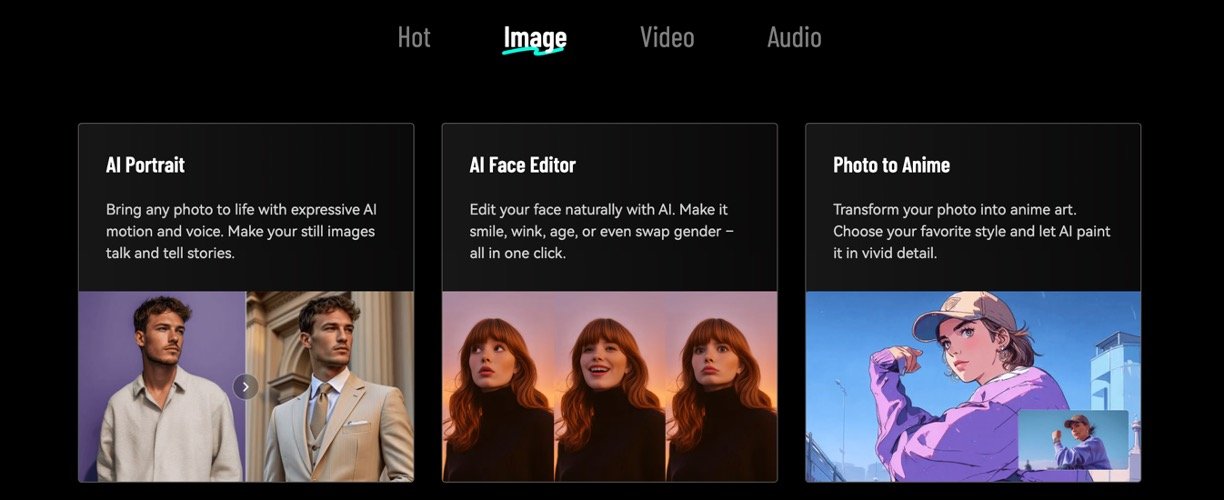Select the Image tab
Image resolution: width=1224 pixels, height=500 pixels.
pyautogui.click(x=535, y=38)
